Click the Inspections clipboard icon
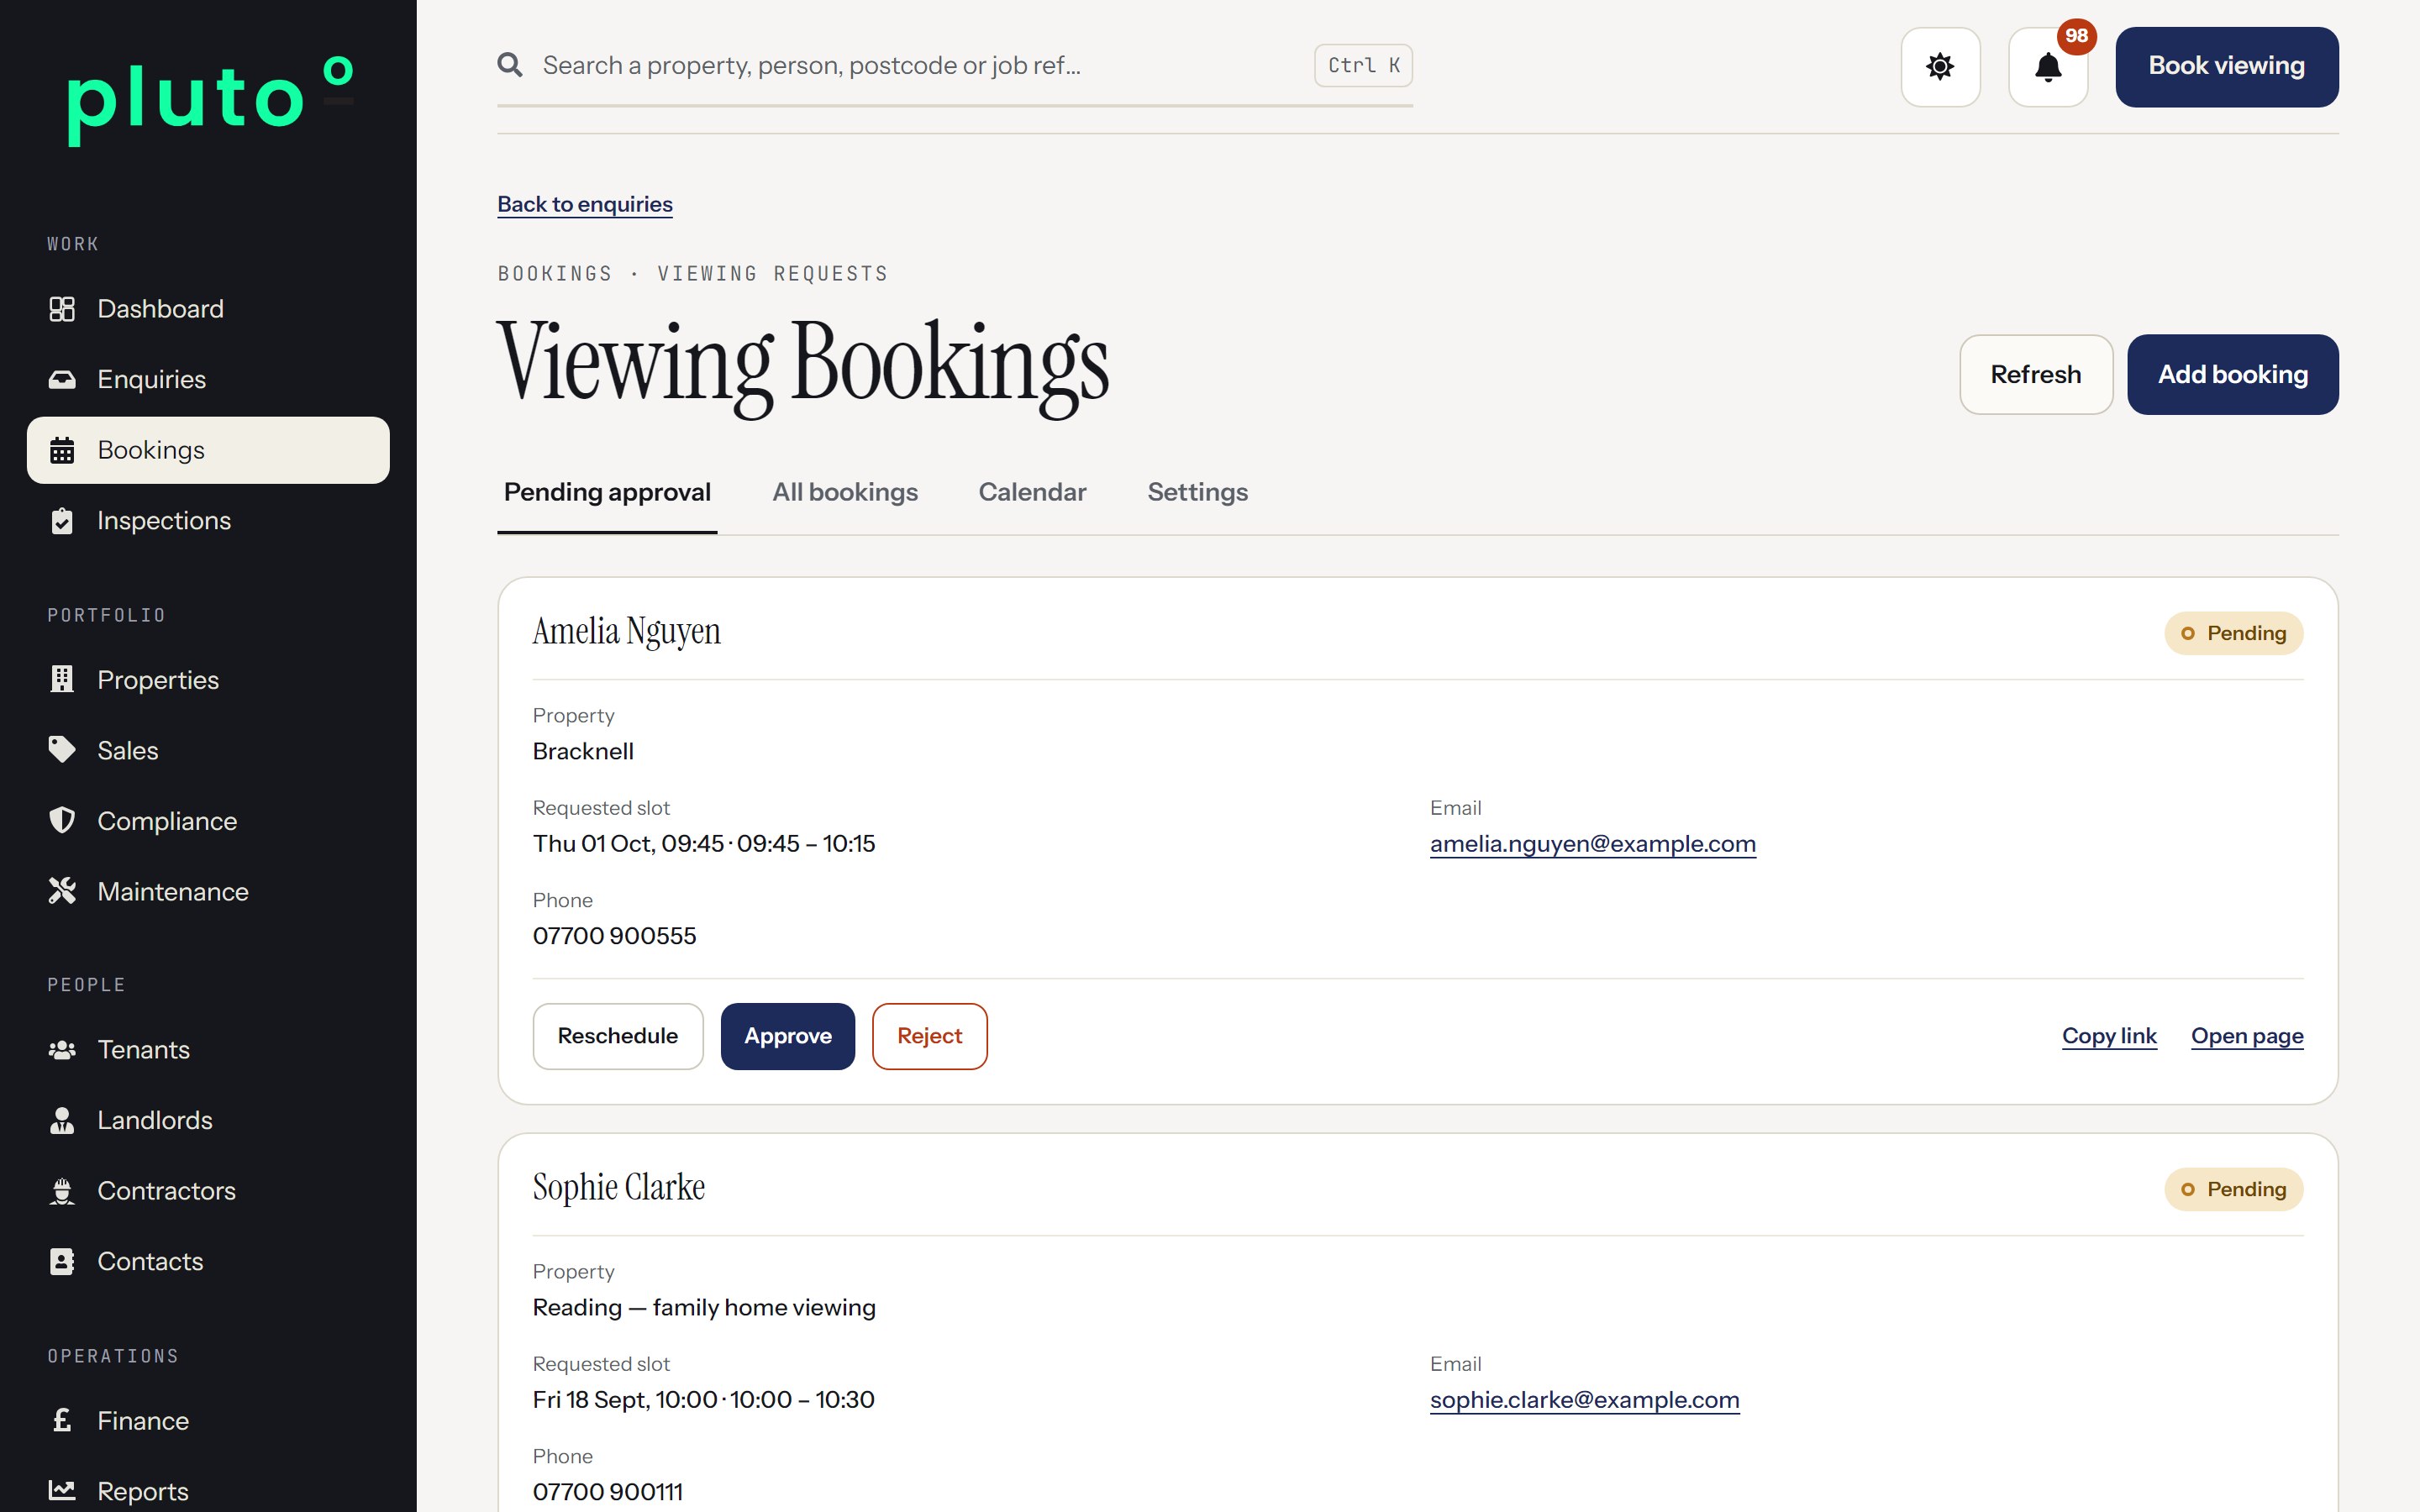This screenshot has height=1512, width=2420. (62, 521)
